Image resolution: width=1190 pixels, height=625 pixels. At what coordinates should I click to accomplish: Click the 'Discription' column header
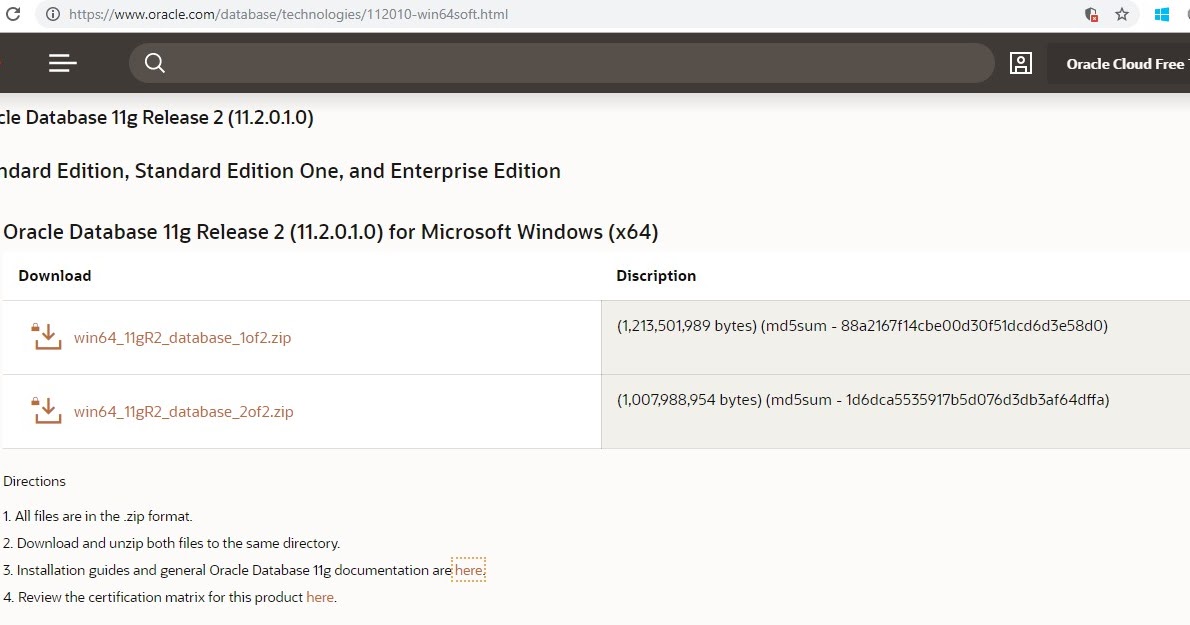pos(656,276)
